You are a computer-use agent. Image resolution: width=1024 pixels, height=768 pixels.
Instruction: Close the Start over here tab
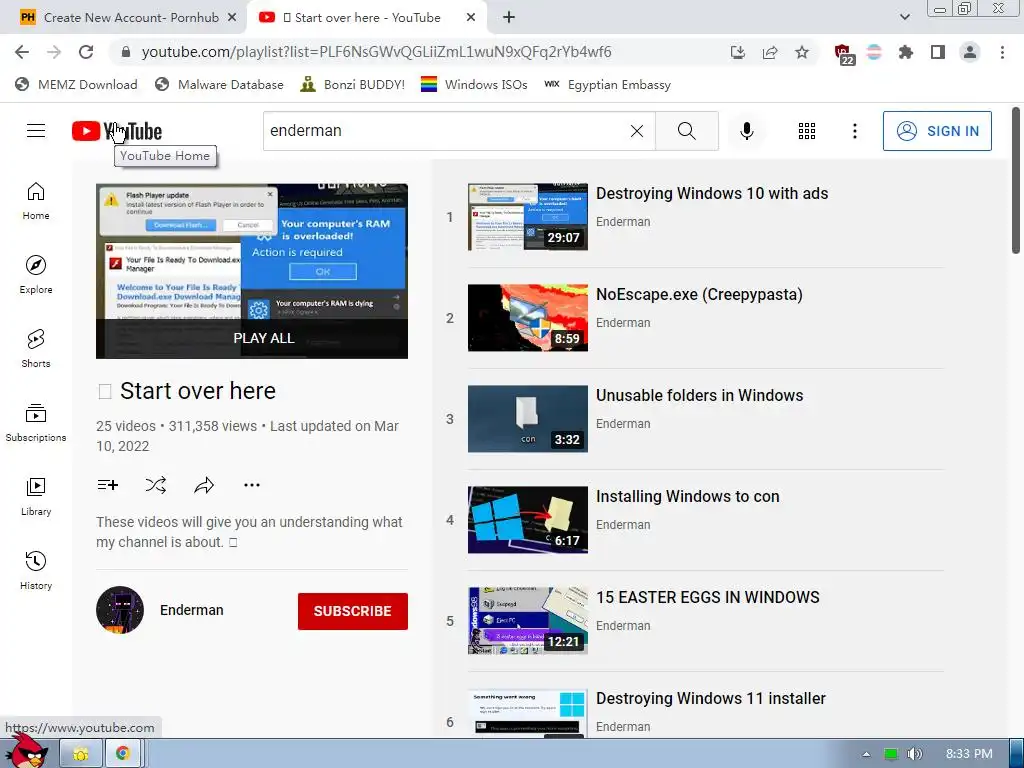pyautogui.click(x=471, y=18)
